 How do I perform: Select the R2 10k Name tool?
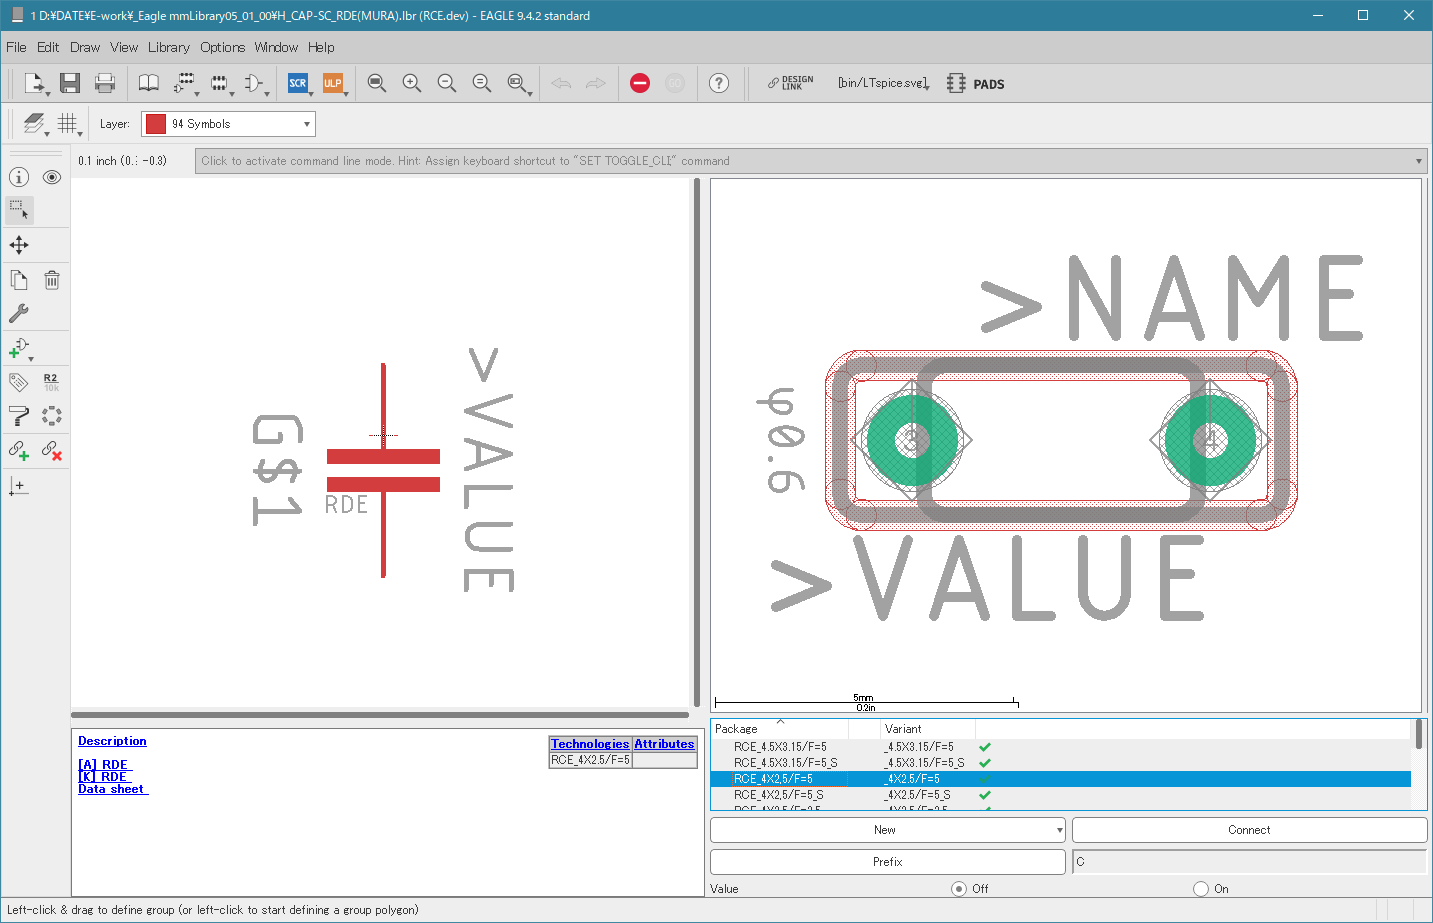51,382
